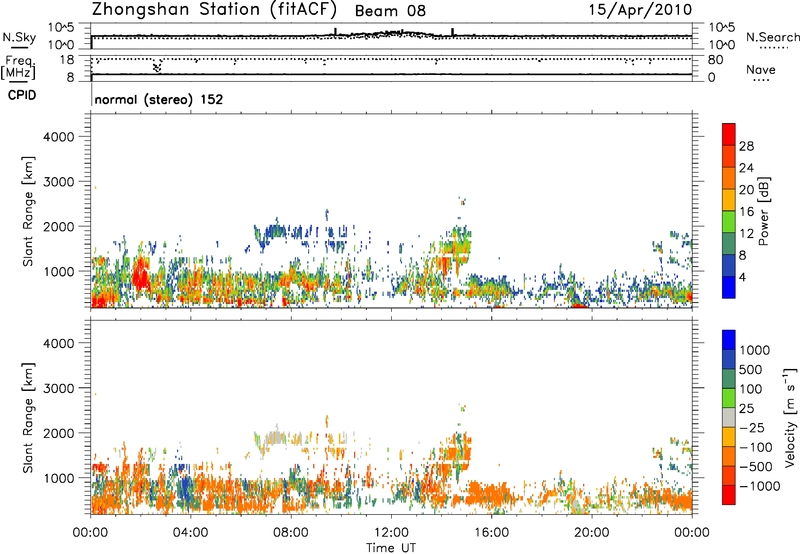
Task: Click the '4000' tick on the power panel axis
Action: click(x=59, y=137)
